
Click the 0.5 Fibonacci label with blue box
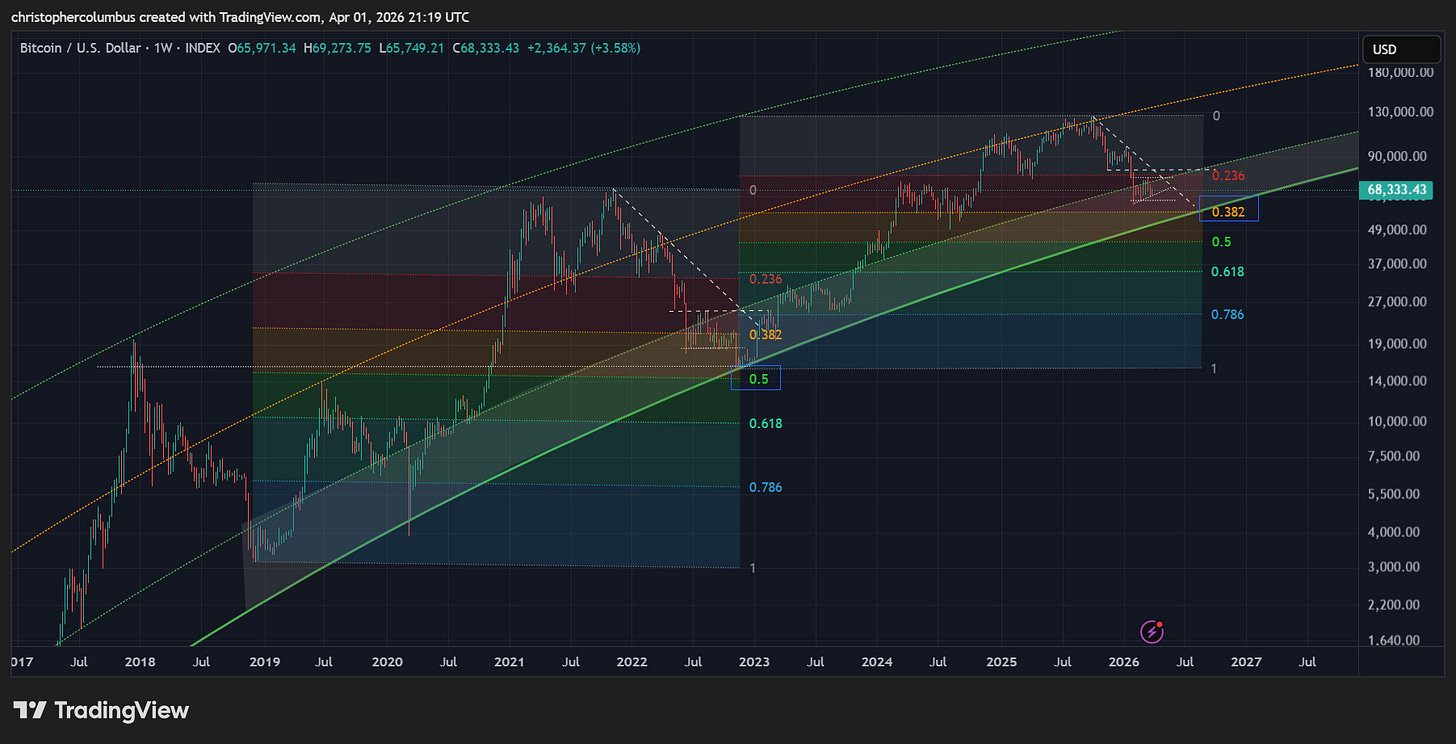tap(757, 379)
